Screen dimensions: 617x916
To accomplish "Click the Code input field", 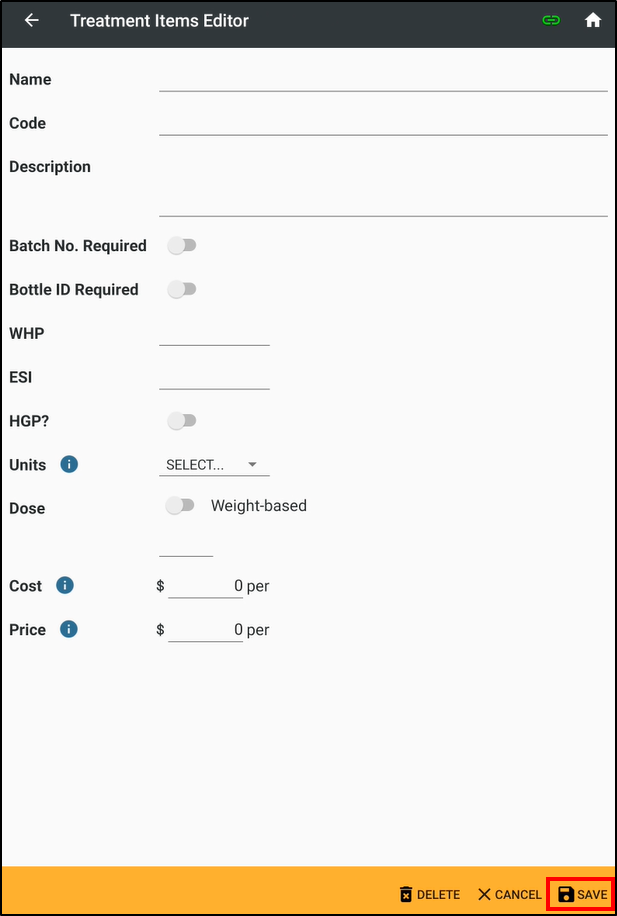I will pyautogui.click(x=383, y=128).
